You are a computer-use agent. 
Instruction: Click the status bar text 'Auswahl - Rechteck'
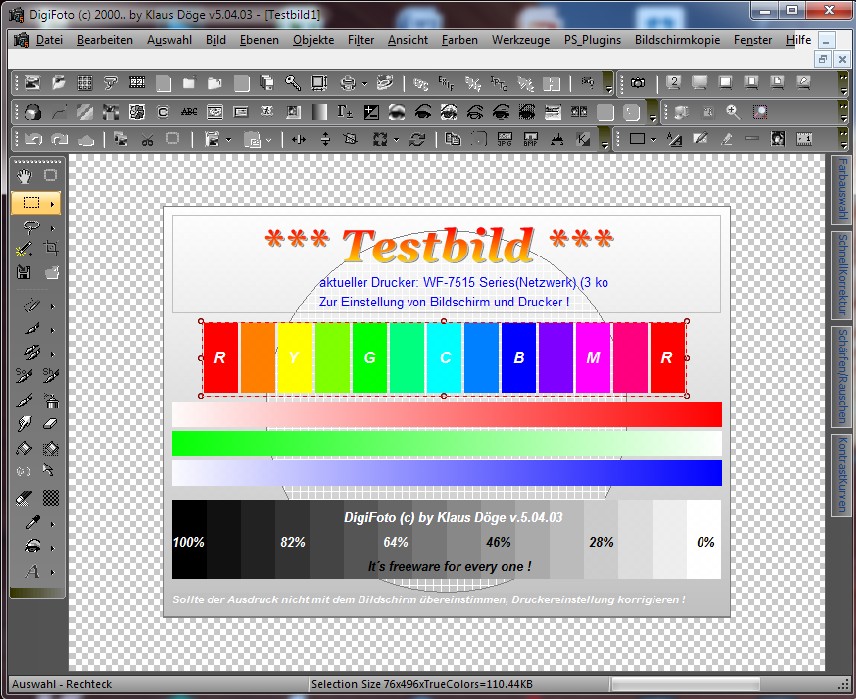62,684
